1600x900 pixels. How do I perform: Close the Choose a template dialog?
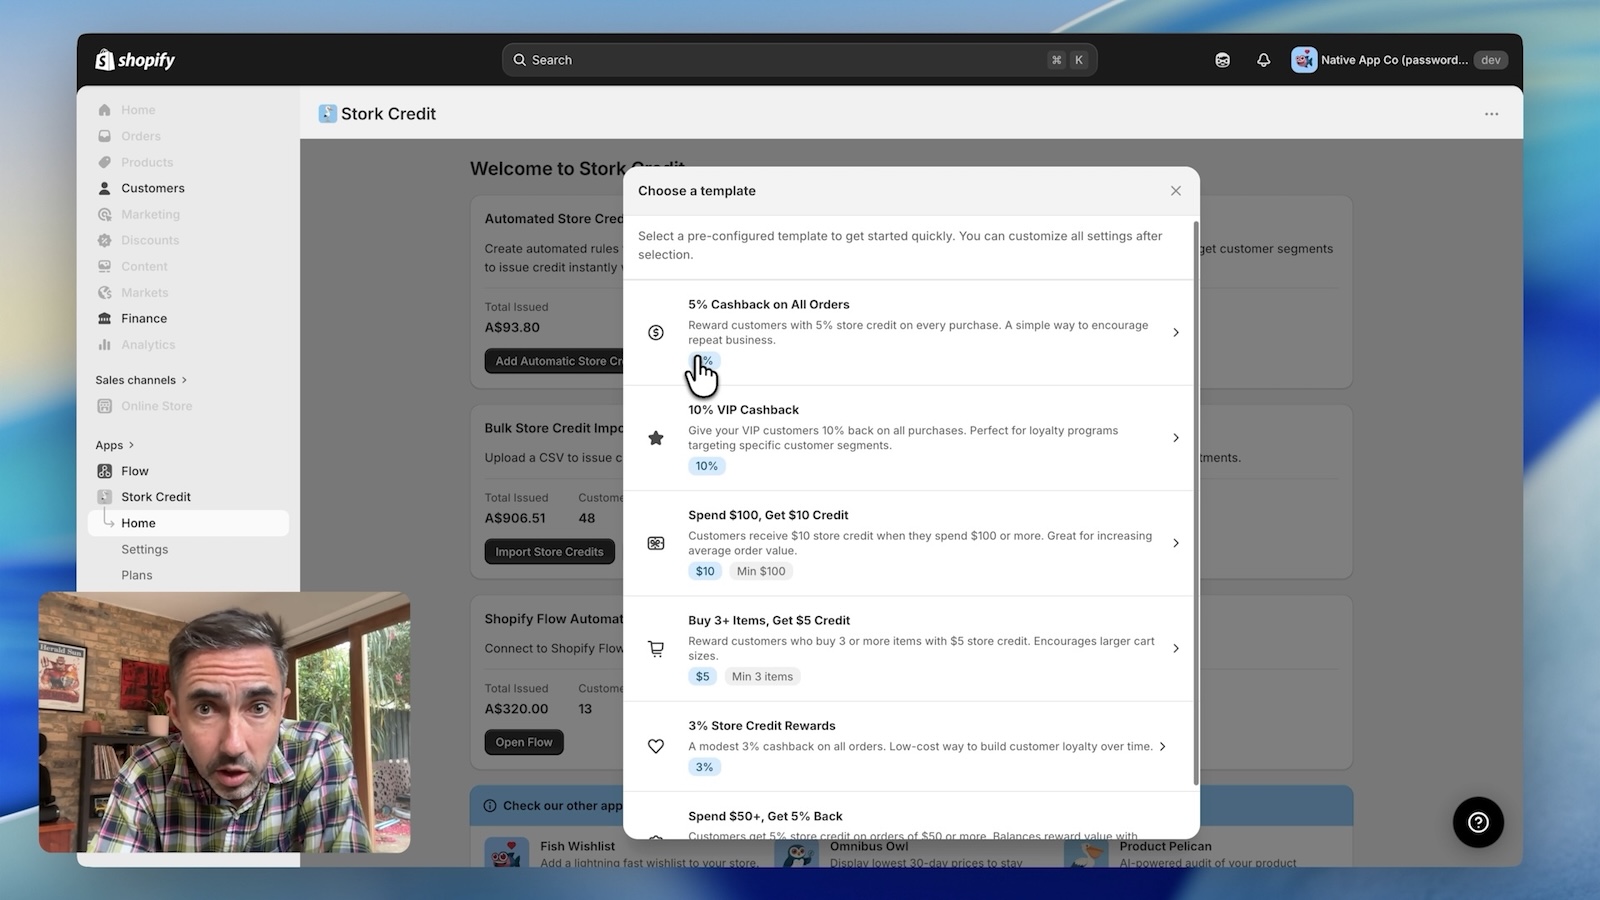(1176, 191)
